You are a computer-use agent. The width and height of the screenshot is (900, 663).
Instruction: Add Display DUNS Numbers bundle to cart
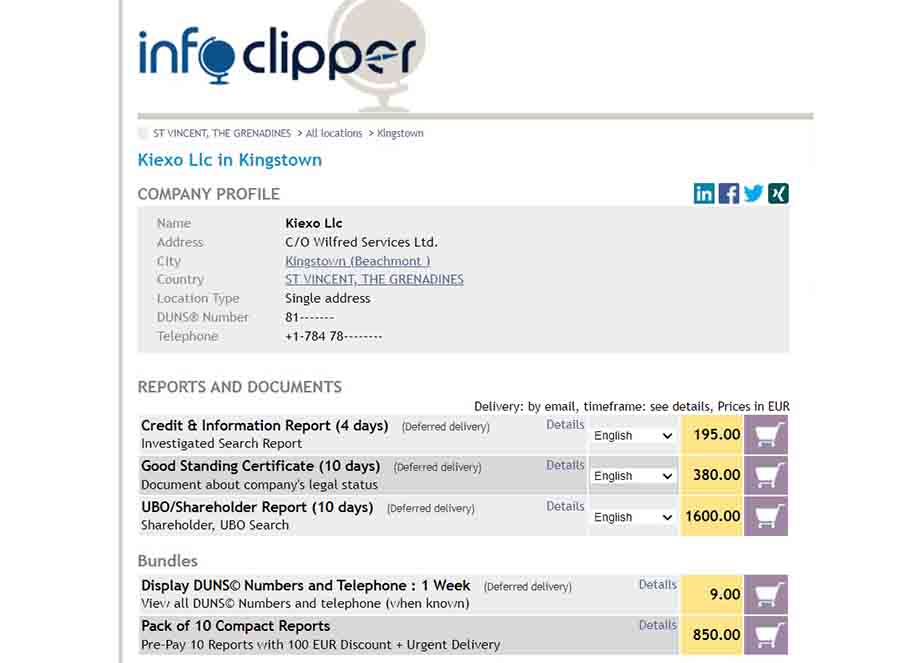click(x=766, y=594)
